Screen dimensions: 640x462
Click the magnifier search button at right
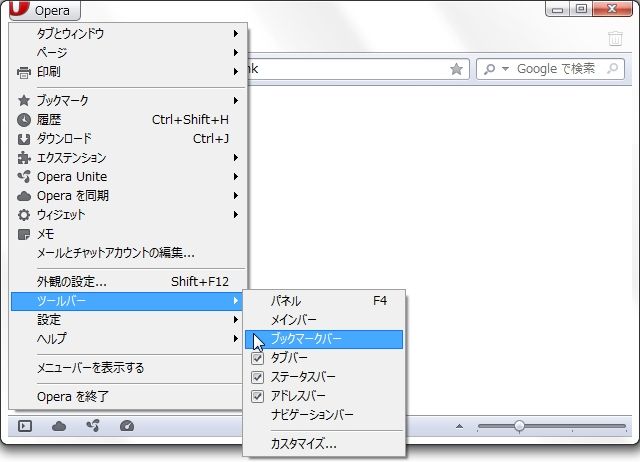[x=613, y=69]
